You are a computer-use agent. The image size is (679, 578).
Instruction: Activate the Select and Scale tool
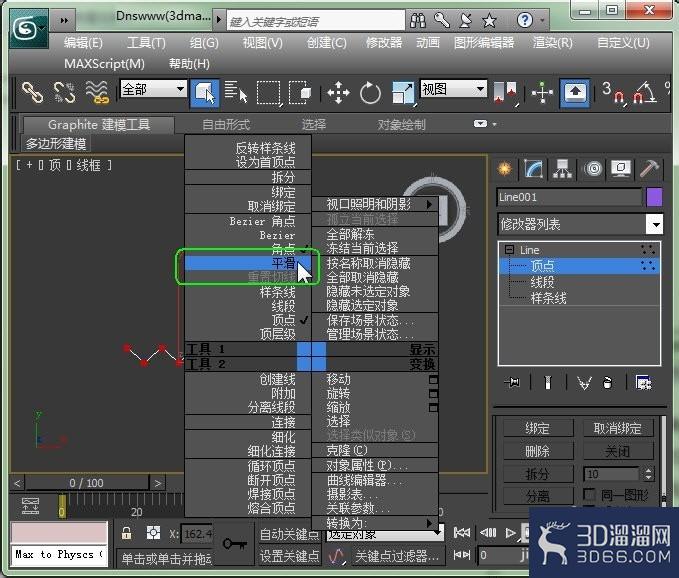pos(403,92)
